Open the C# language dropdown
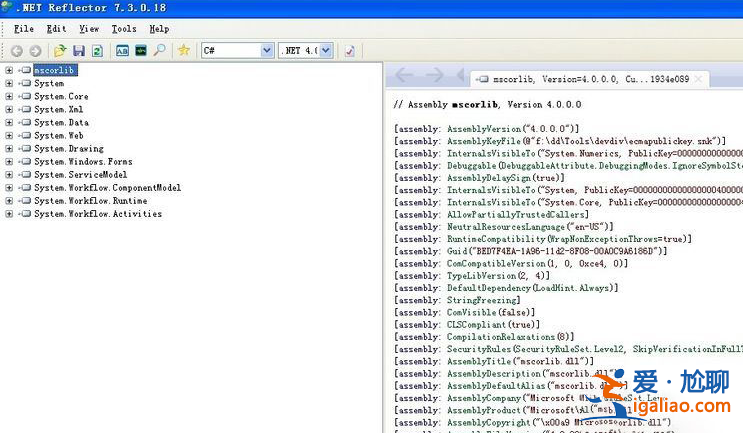 pos(266,50)
